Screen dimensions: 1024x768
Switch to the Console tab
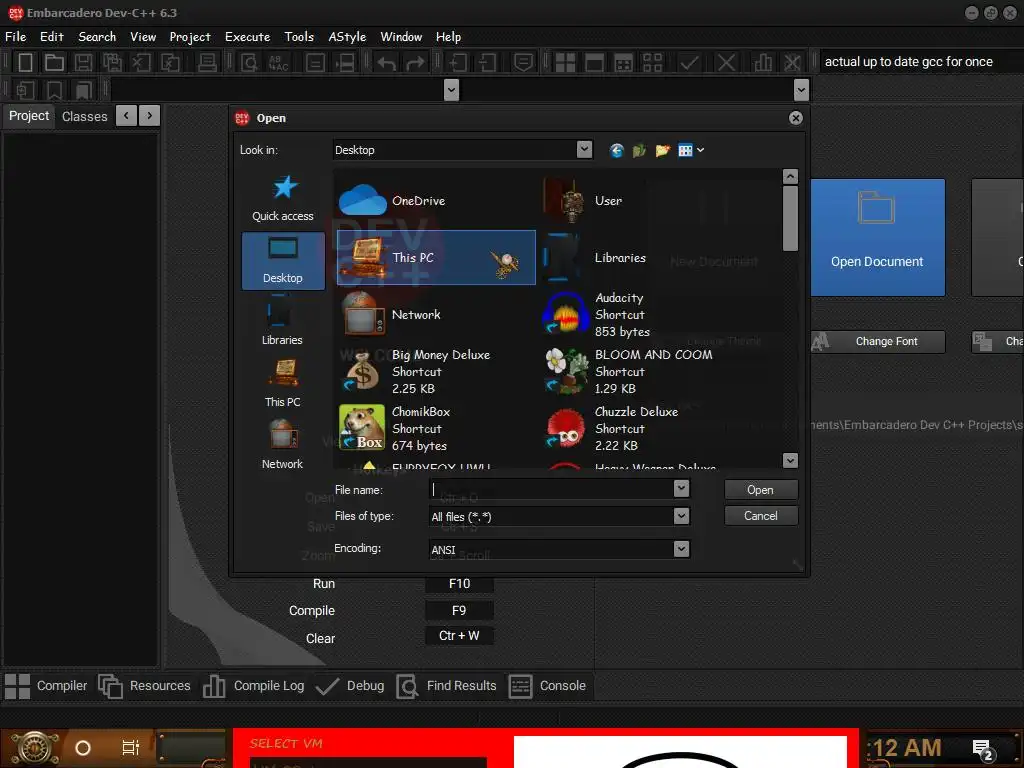[548, 686]
